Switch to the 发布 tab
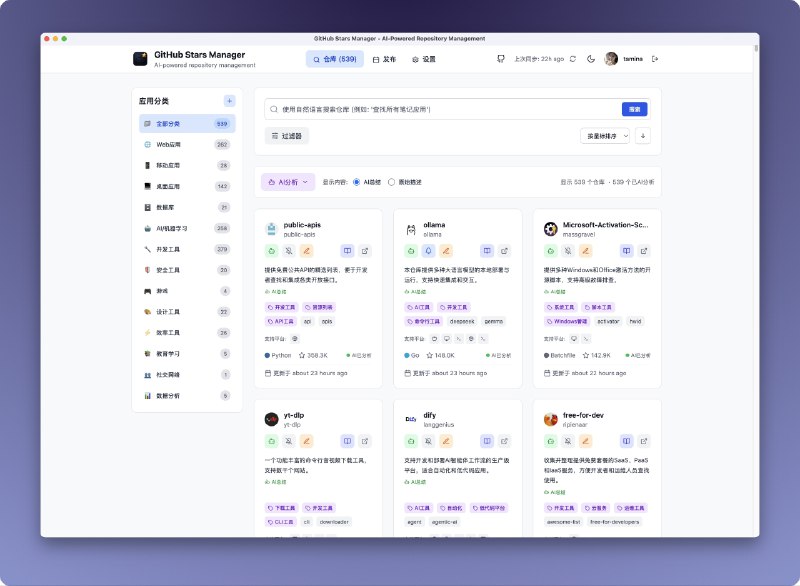The image size is (800, 586). [x=387, y=59]
